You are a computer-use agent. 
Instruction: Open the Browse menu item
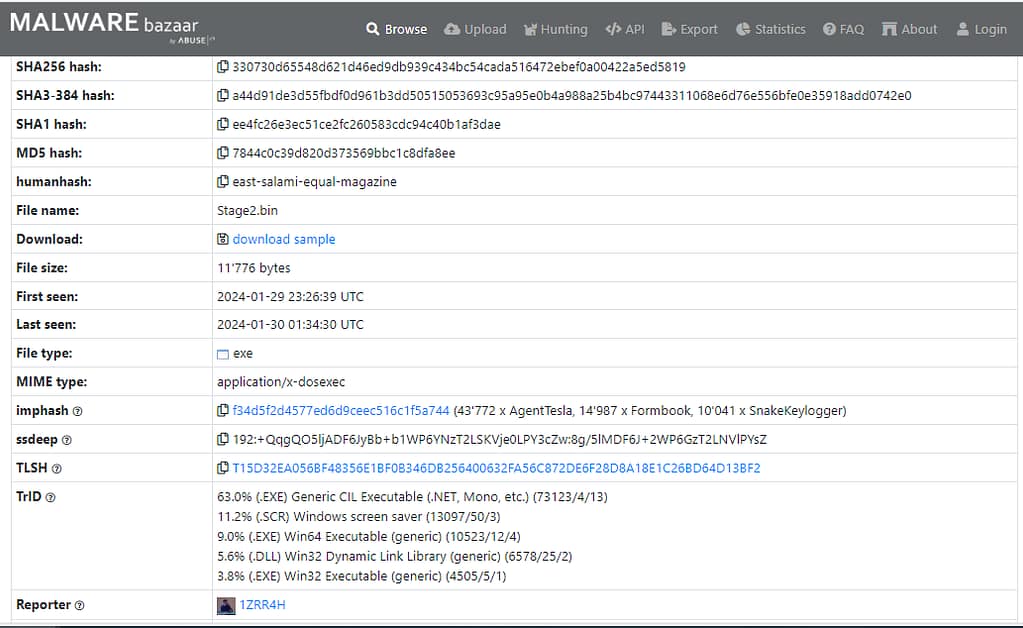click(x=396, y=29)
